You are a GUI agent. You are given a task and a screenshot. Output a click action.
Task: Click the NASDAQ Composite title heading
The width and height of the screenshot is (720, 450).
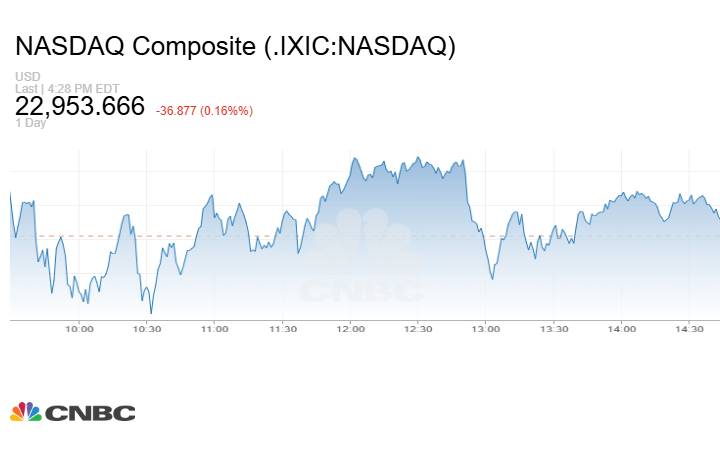(x=235, y=46)
